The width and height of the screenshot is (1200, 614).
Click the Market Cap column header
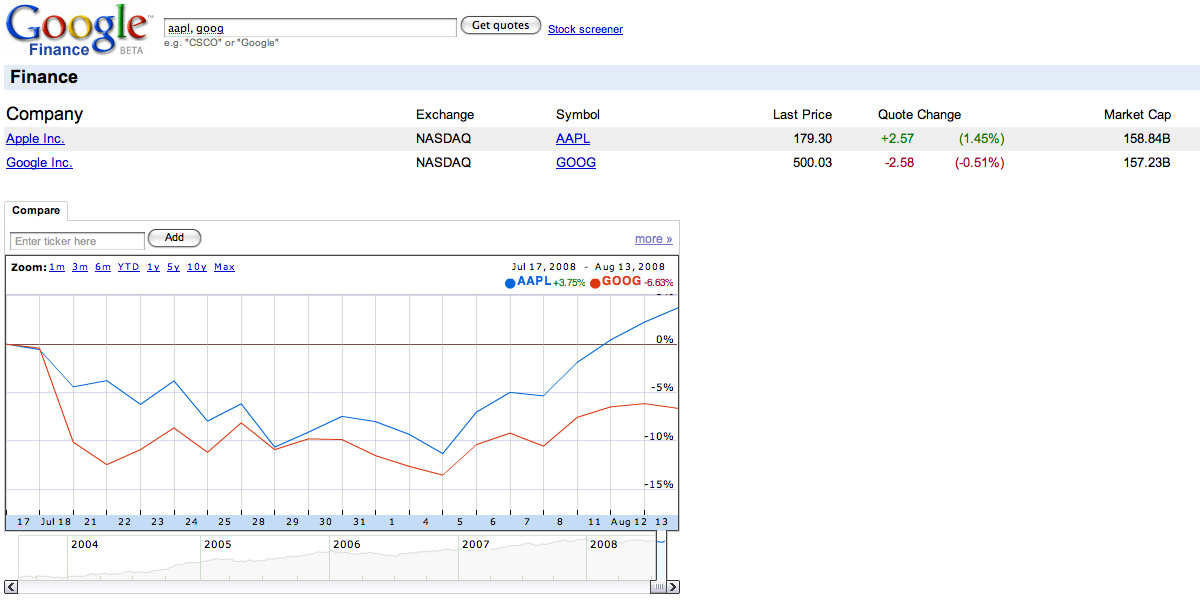pyautogui.click(x=1137, y=115)
